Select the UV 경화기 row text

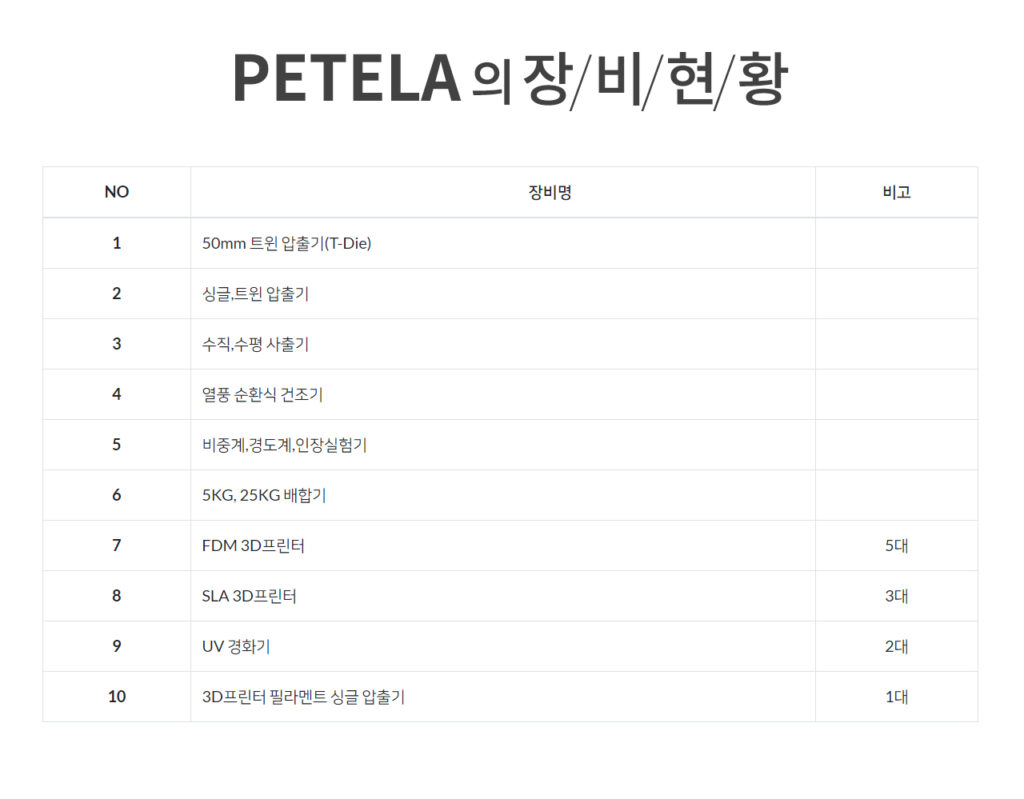(x=236, y=646)
